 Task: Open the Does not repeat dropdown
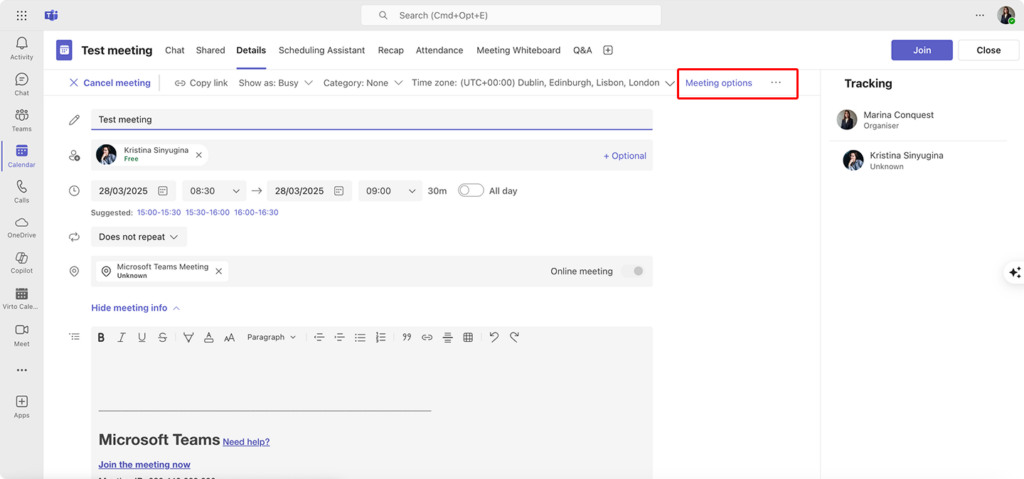(139, 237)
